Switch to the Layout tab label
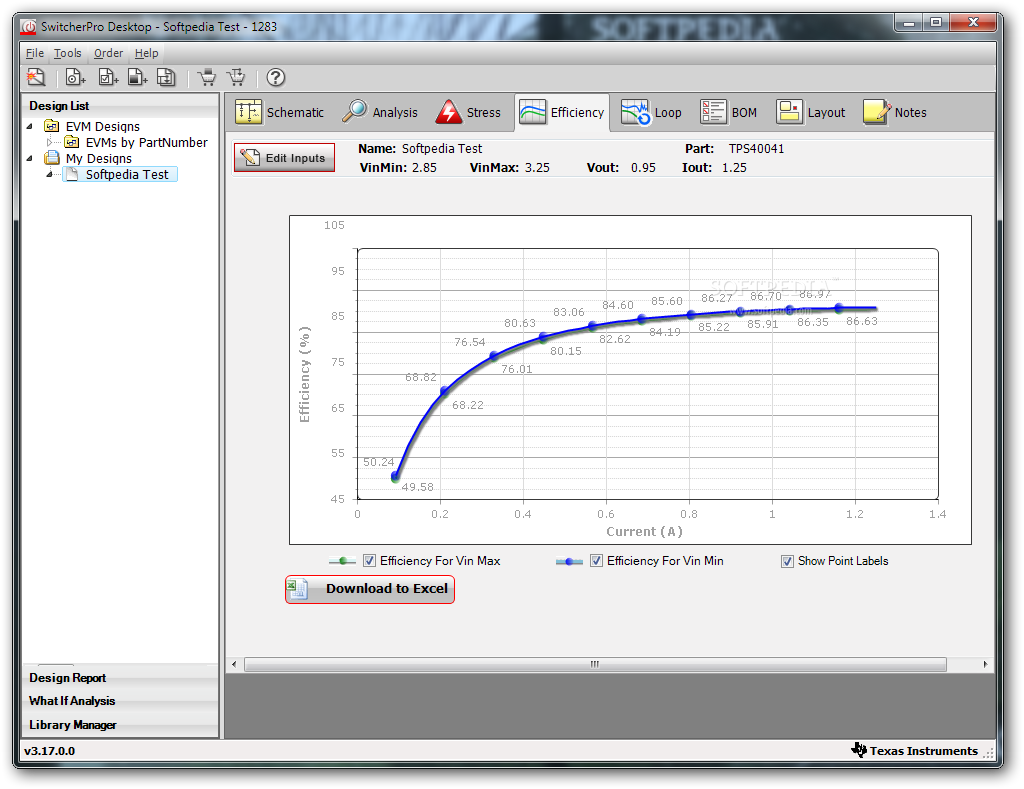Screen dimensions: 1024x789 point(826,112)
